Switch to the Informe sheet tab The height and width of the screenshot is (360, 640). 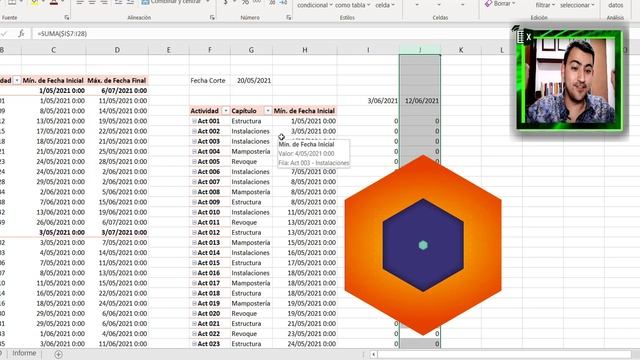point(24,353)
